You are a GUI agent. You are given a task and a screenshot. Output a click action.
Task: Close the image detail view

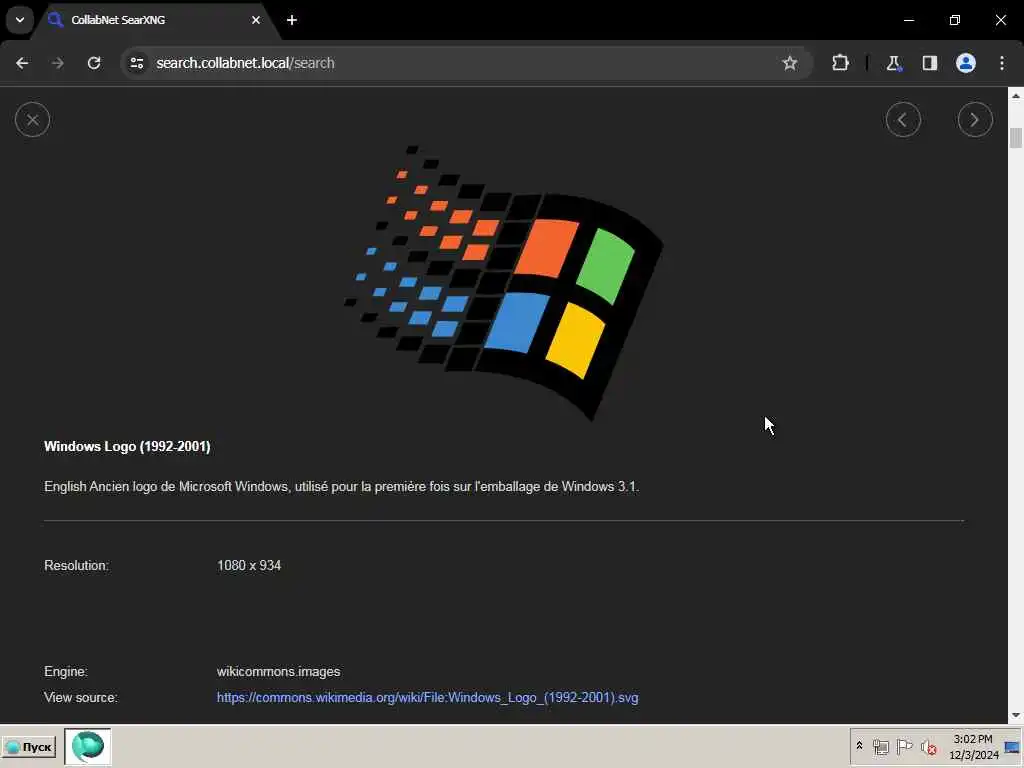(33, 120)
